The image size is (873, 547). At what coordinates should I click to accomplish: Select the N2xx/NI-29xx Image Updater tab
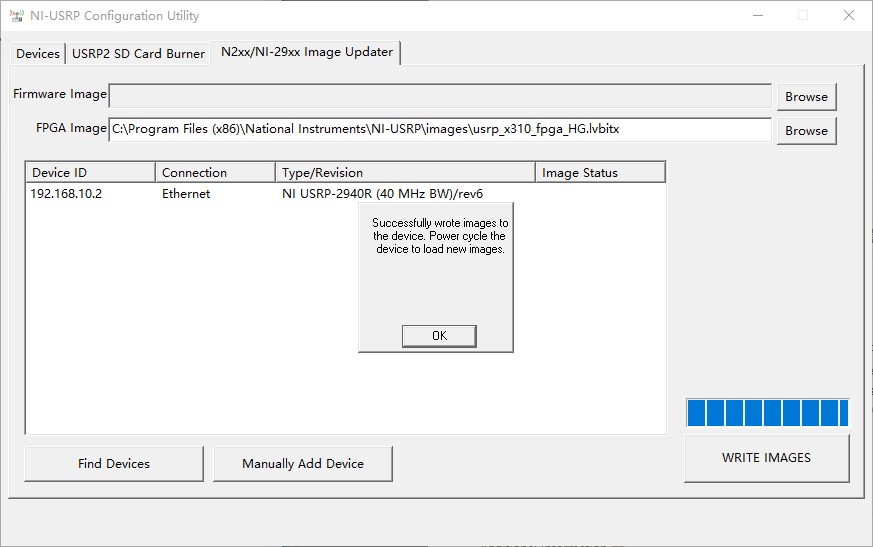point(306,52)
